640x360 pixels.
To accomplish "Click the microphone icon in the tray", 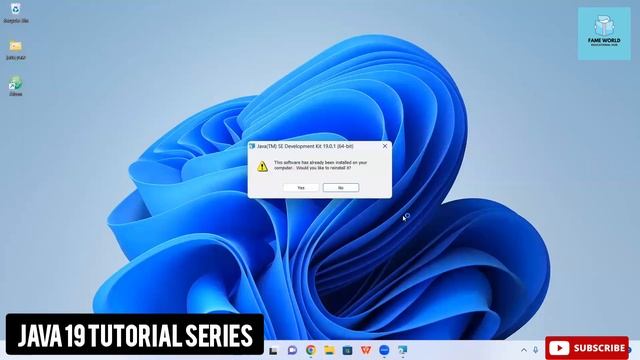I will pos(536,350).
